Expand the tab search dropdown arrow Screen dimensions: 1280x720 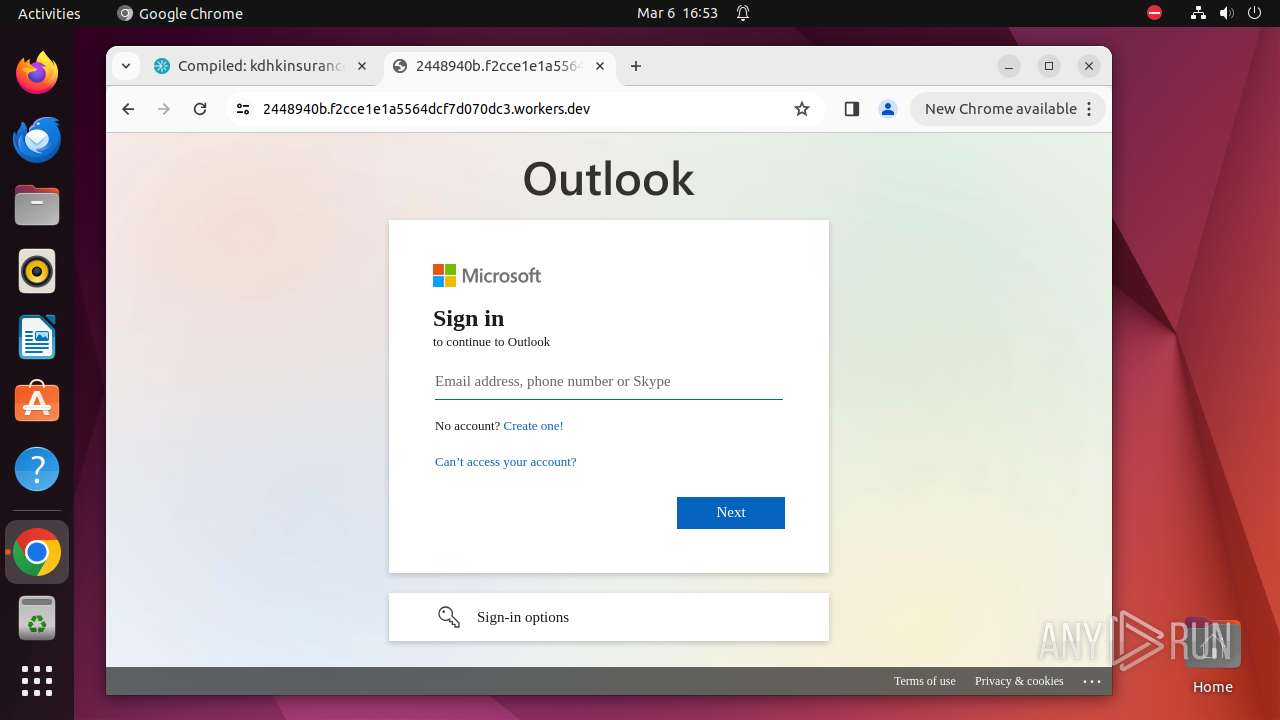pyautogui.click(x=125, y=66)
